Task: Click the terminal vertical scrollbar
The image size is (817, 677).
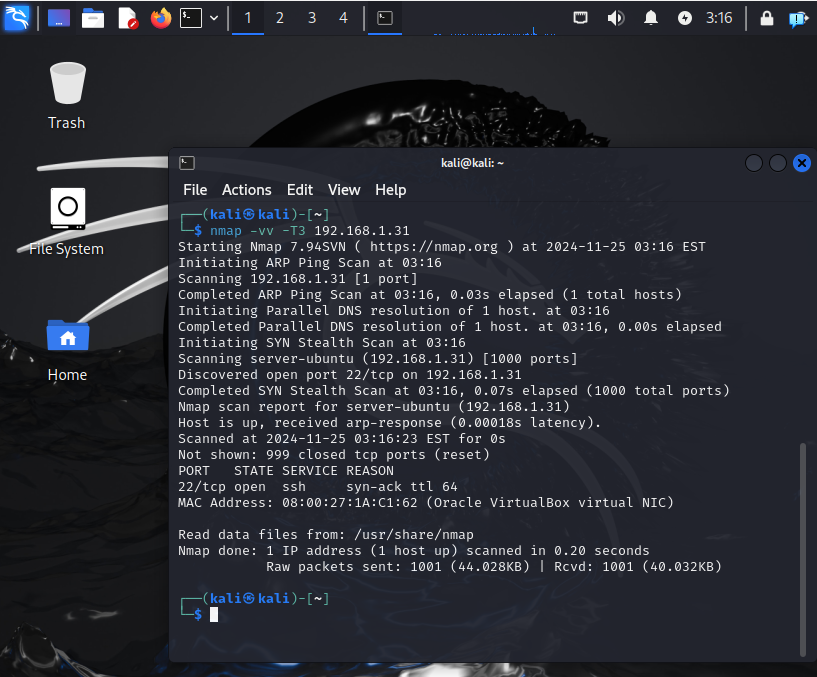Action: pos(803,550)
